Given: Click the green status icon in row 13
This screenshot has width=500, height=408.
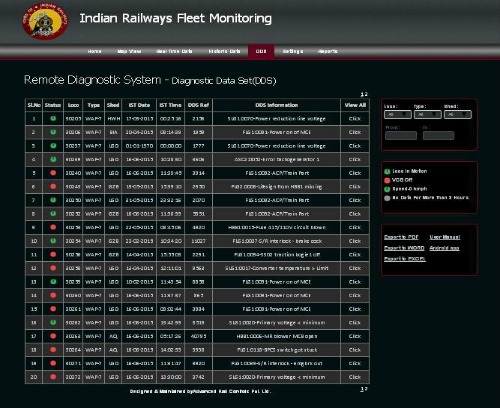Looking at the screenshot, I should coord(53,282).
